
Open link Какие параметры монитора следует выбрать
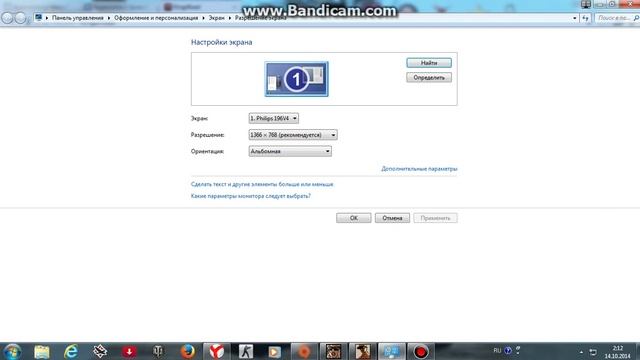coord(251,196)
